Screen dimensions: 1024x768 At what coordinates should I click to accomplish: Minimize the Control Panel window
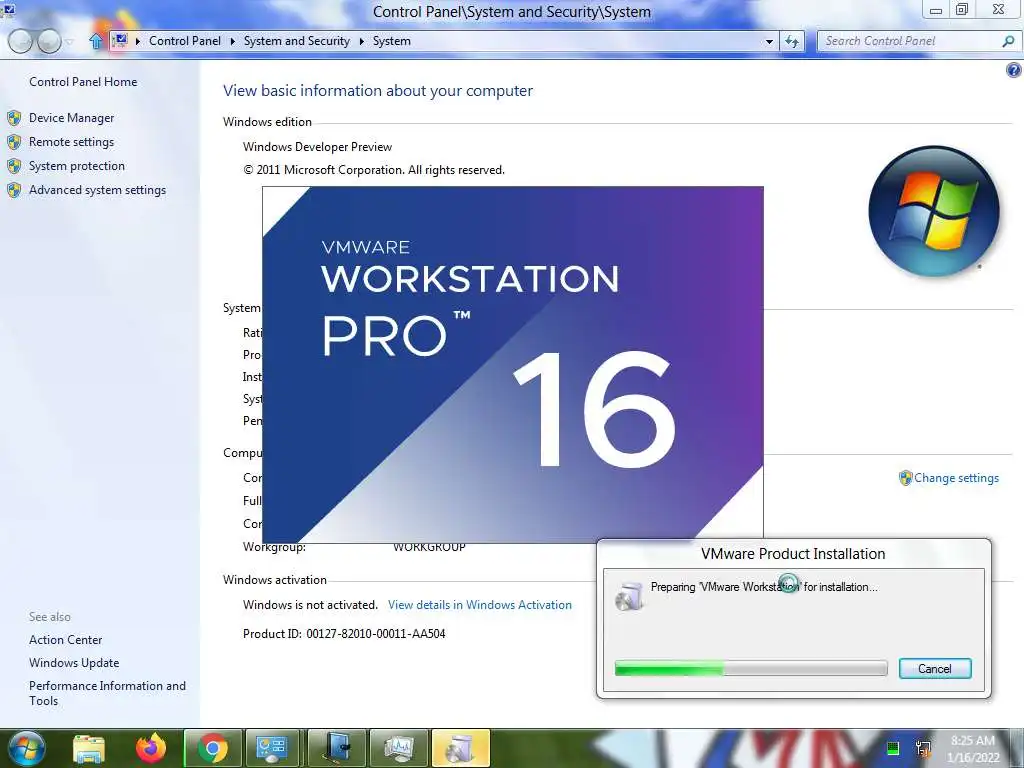tap(936, 10)
